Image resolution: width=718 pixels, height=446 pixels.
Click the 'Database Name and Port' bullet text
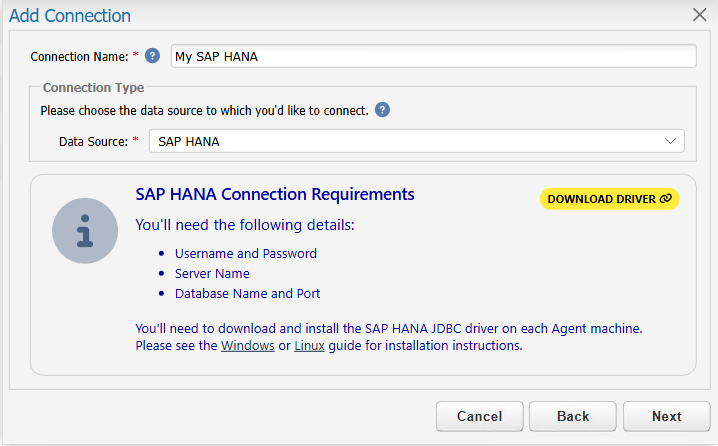click(x=247, y=294)
